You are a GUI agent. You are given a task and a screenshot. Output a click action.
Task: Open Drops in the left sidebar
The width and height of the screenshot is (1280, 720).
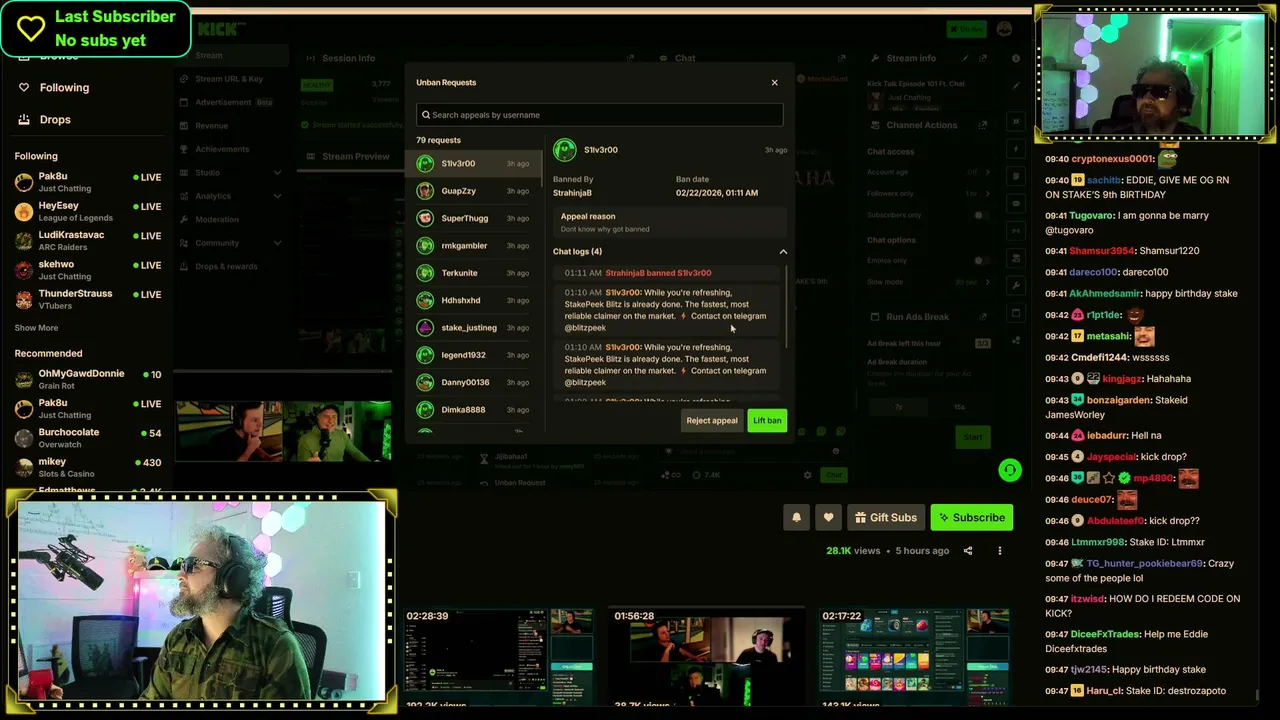55,120
